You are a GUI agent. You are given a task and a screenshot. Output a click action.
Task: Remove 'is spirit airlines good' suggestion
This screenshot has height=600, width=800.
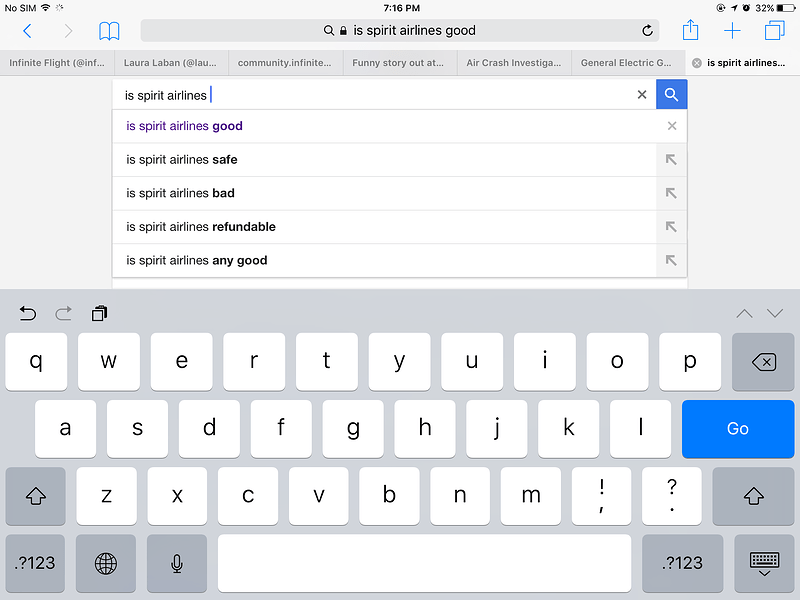click(671, 126)
